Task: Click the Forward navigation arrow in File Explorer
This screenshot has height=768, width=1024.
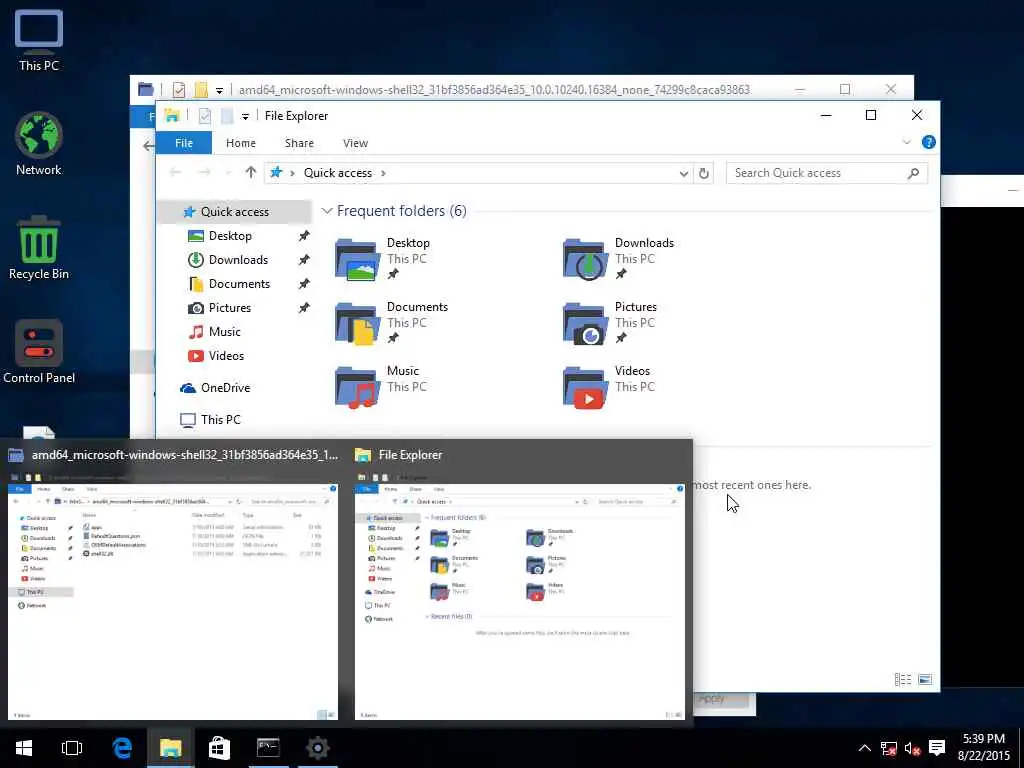Action: pyautogui.click(x=204, y=172)
